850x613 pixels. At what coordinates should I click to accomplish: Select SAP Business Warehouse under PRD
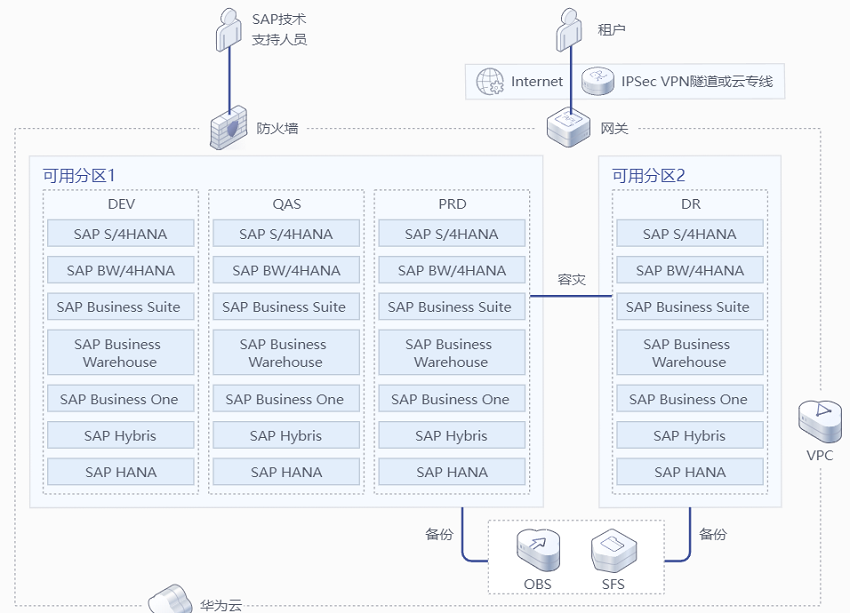tap(452, 352)
